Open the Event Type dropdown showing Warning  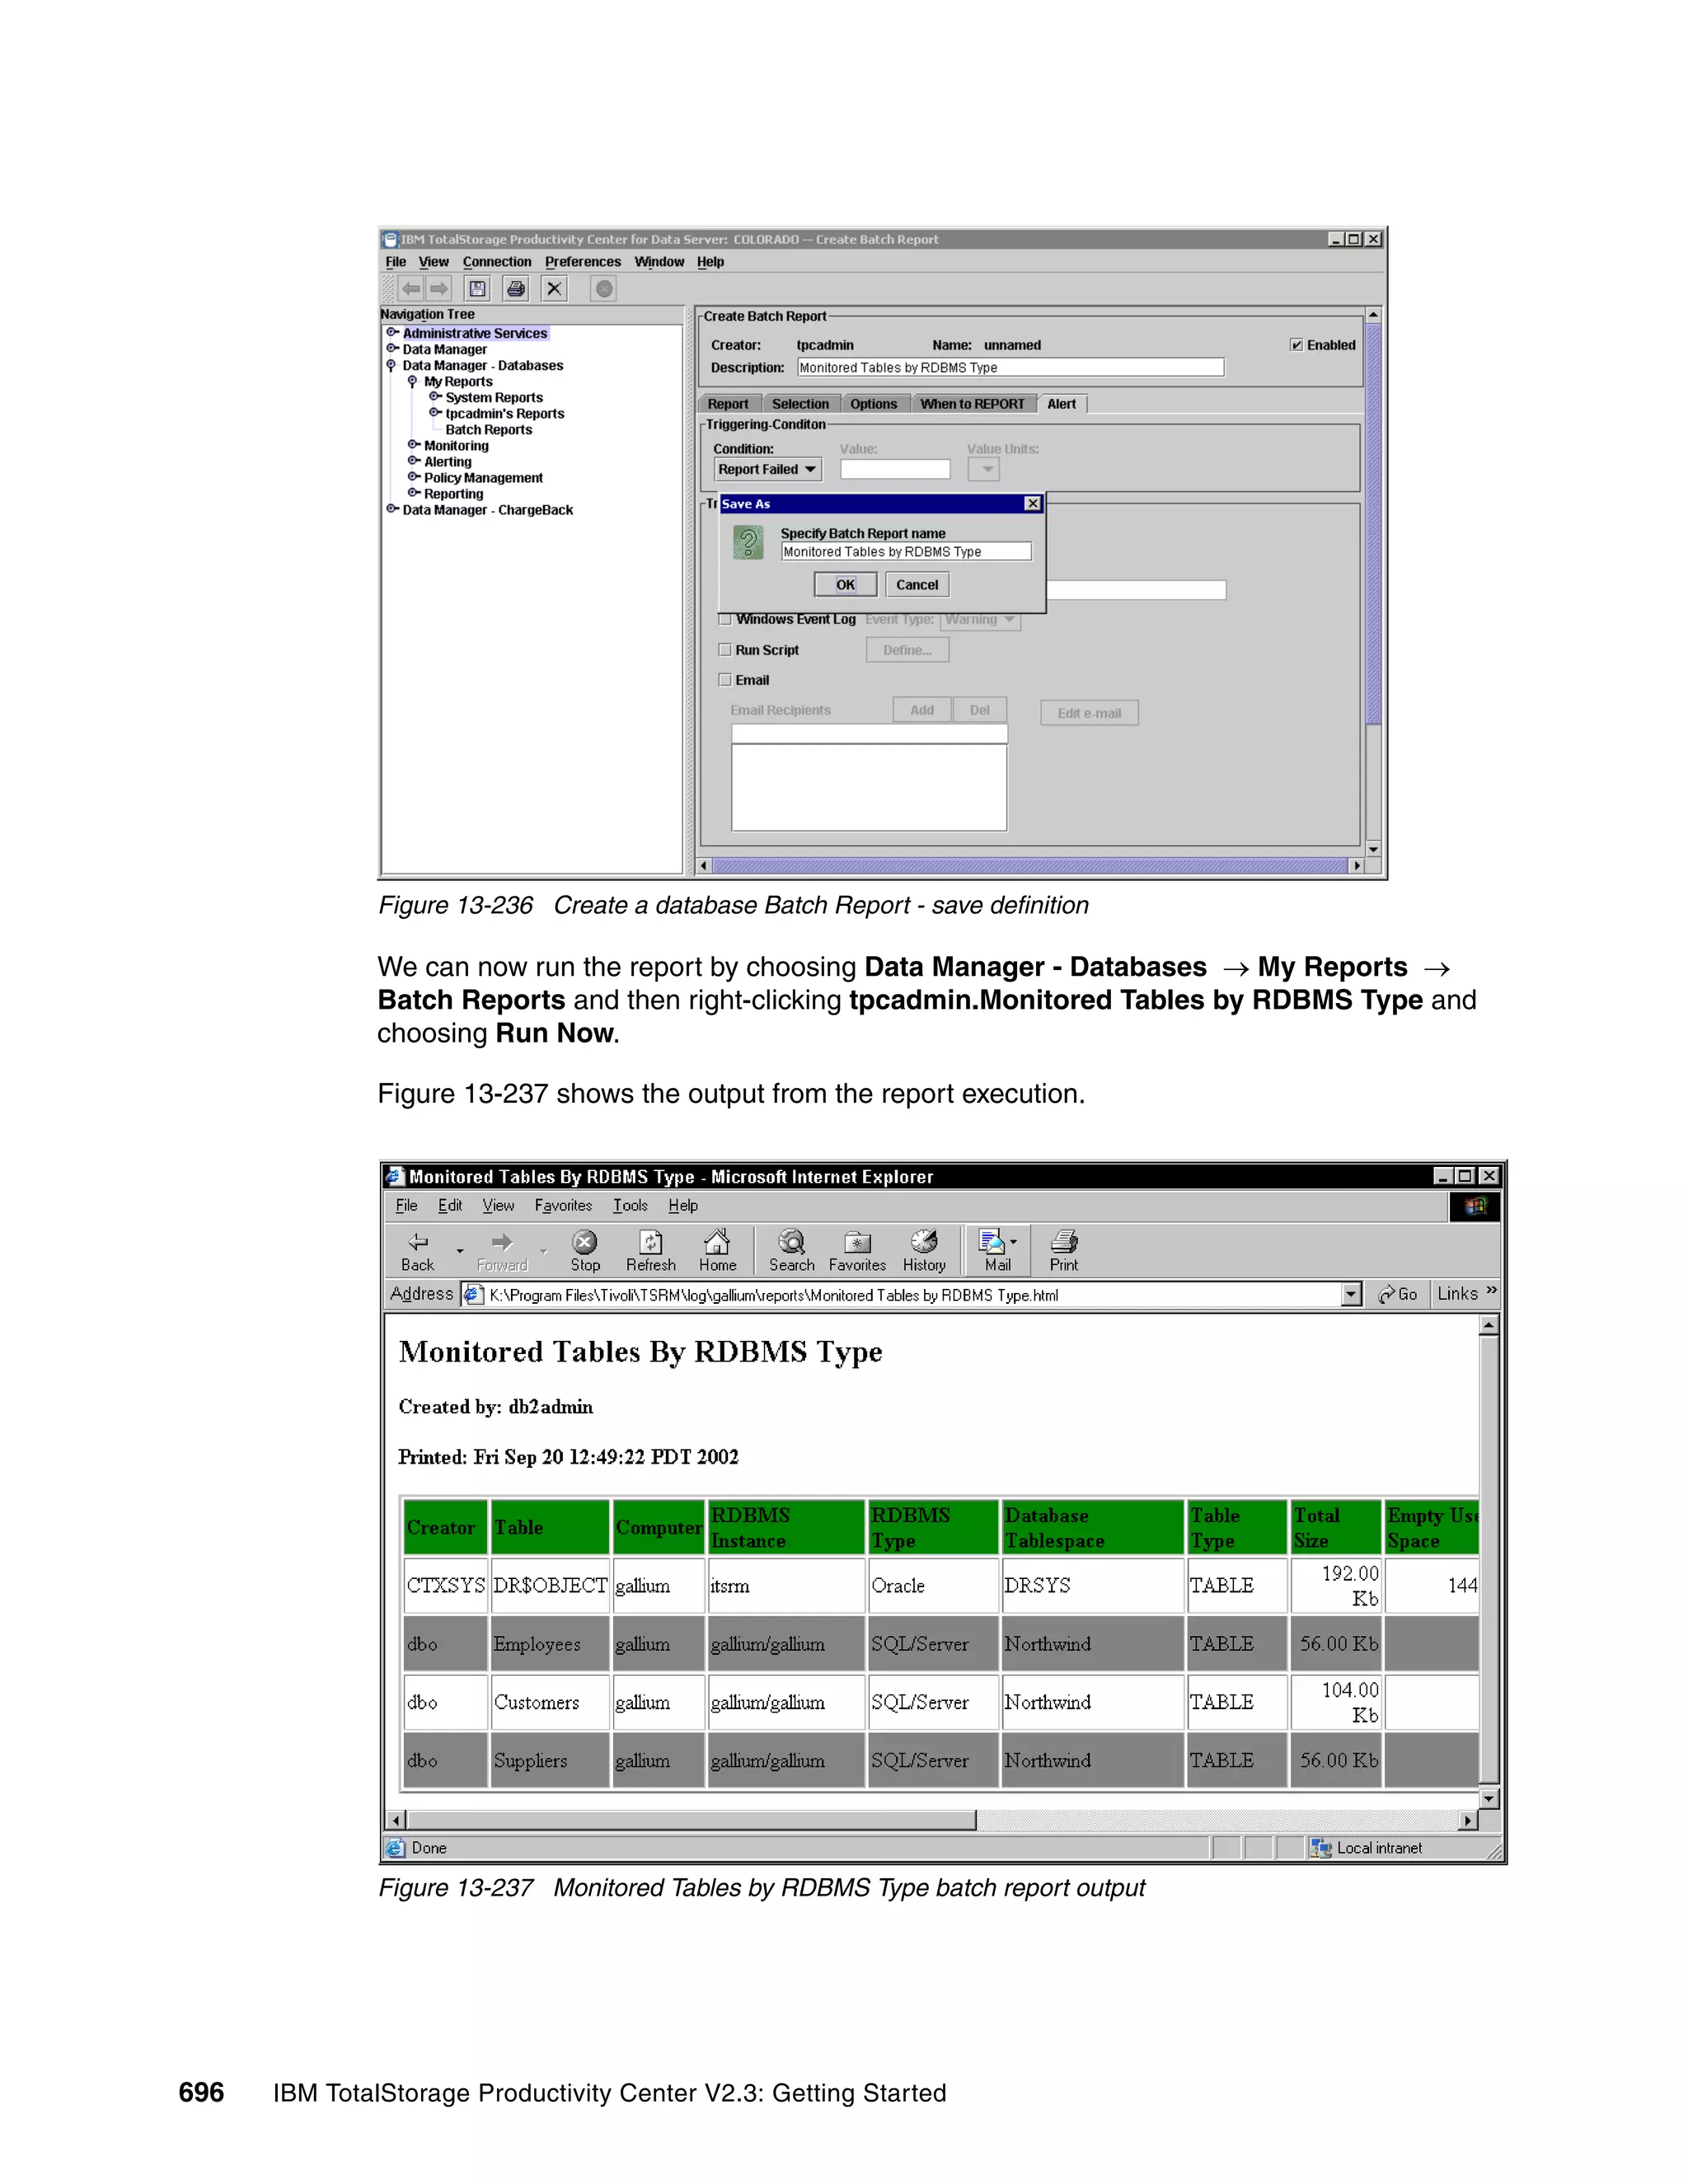(980, 620)
